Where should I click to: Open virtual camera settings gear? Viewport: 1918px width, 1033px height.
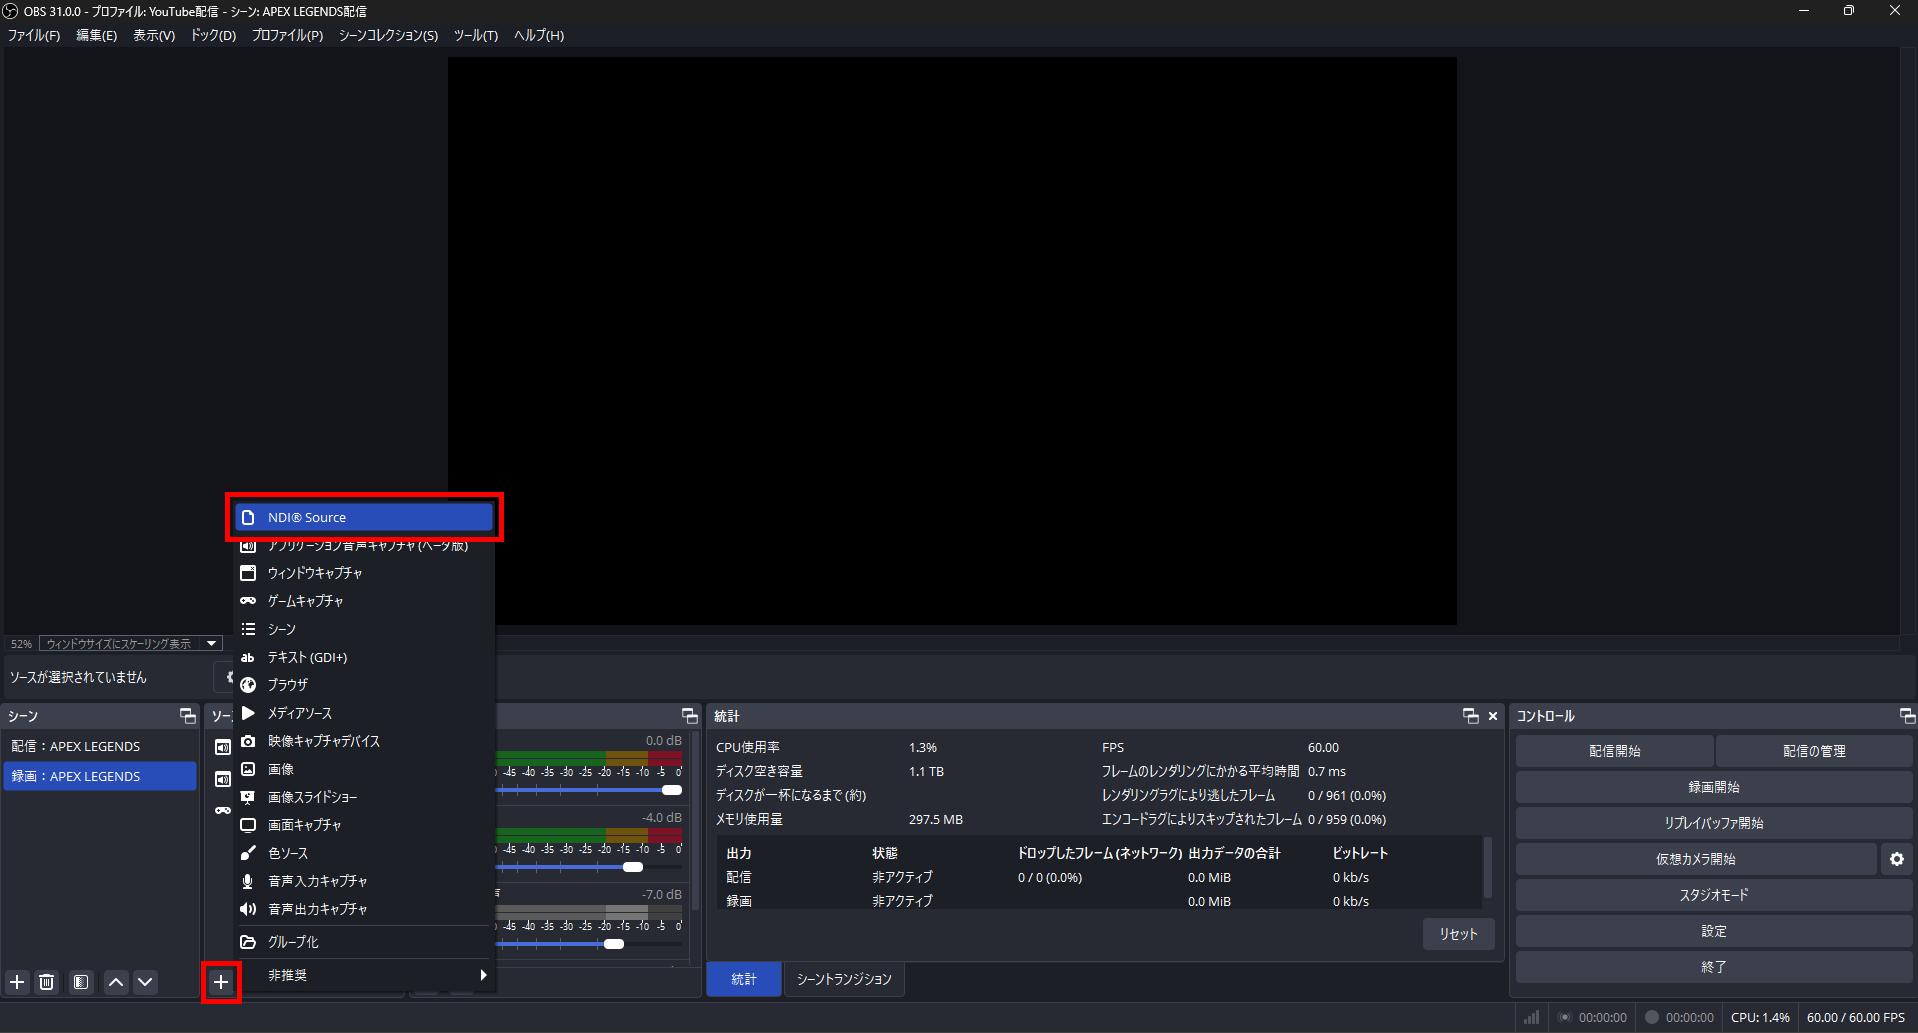point(1897,859)
